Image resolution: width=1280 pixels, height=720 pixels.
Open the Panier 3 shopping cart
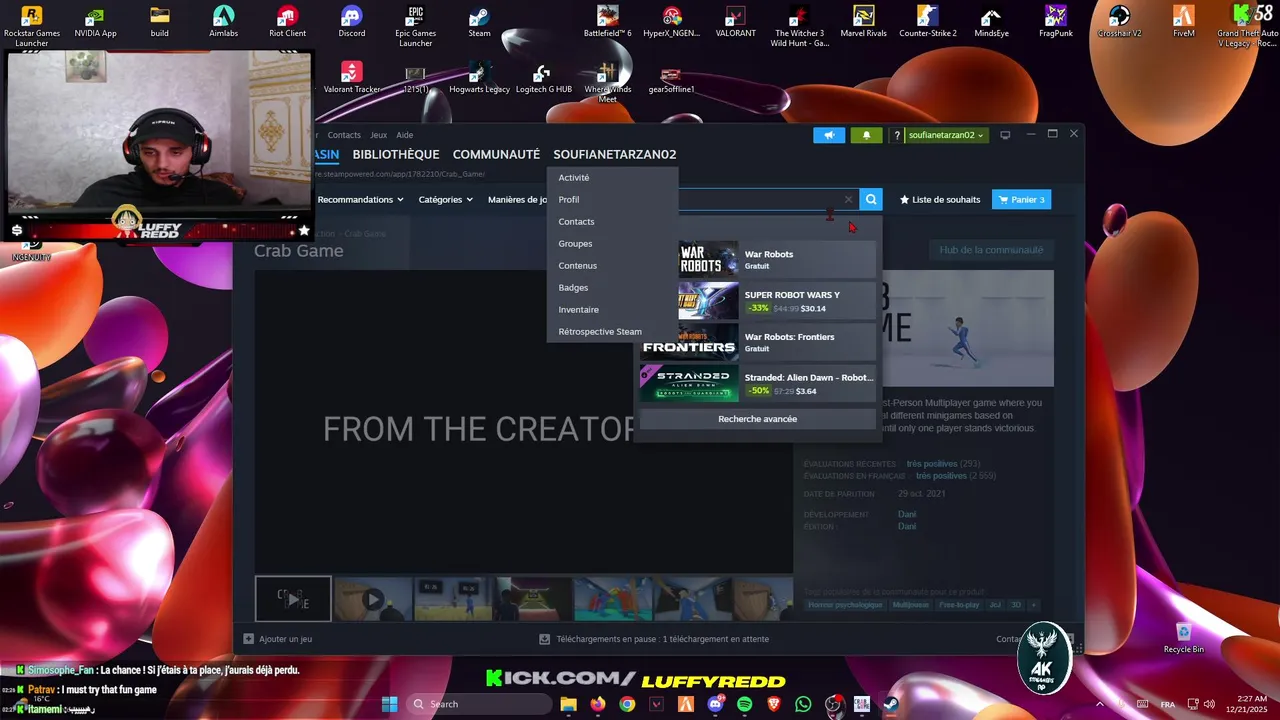1021,199
